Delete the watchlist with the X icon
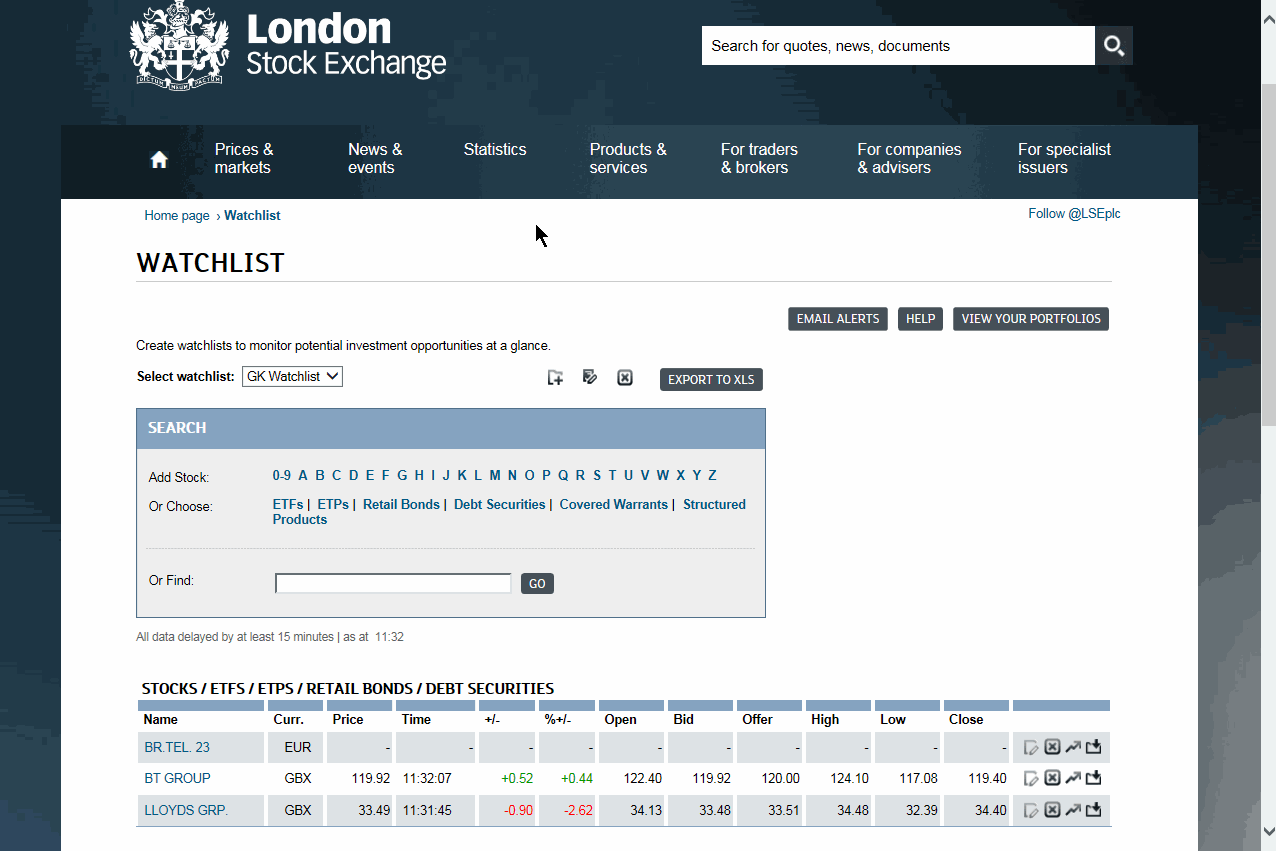The width and height of the screenshot is (1276, 851). 625,378
